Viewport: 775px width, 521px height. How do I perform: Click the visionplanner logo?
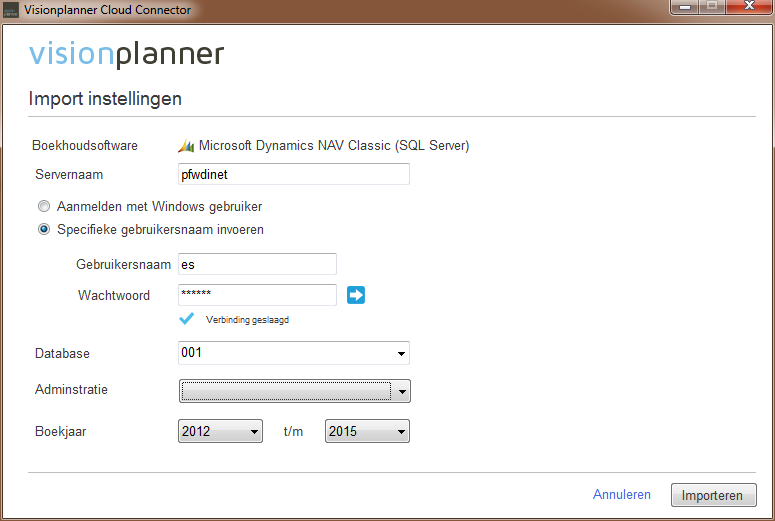click(x=127, y=54)
